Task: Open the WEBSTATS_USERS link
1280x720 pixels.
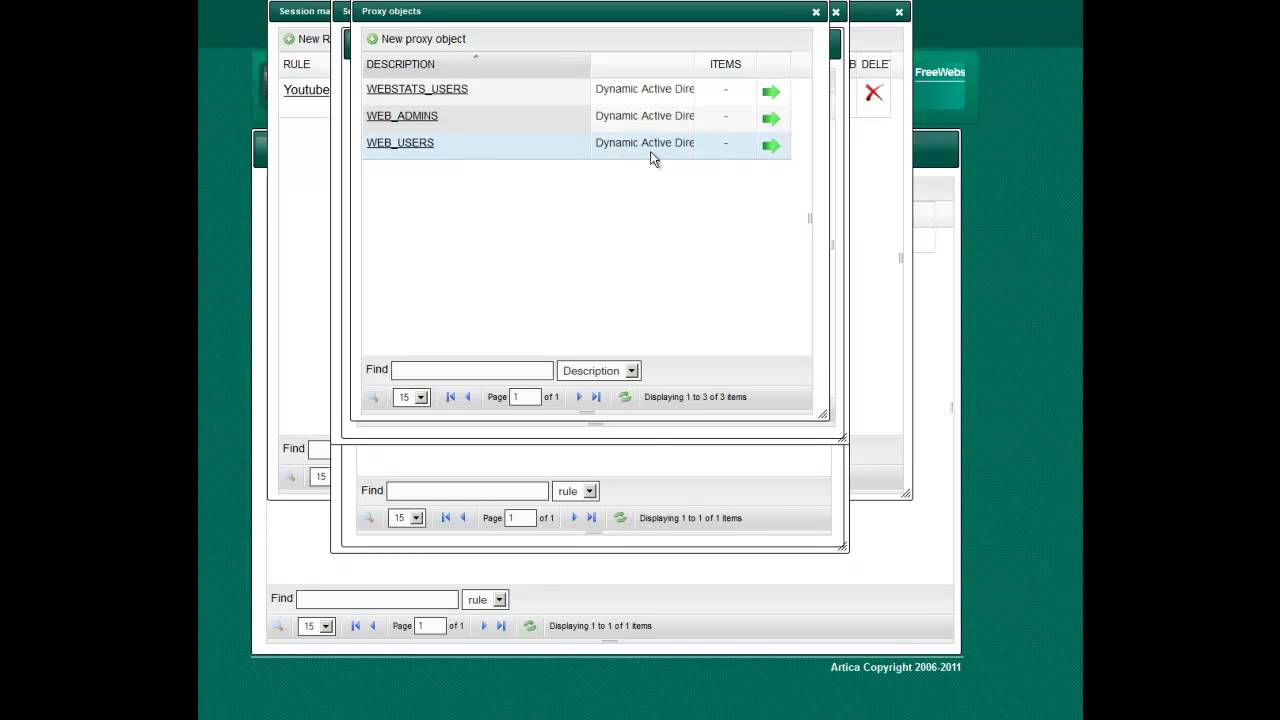Action: [x=417, y=89]
